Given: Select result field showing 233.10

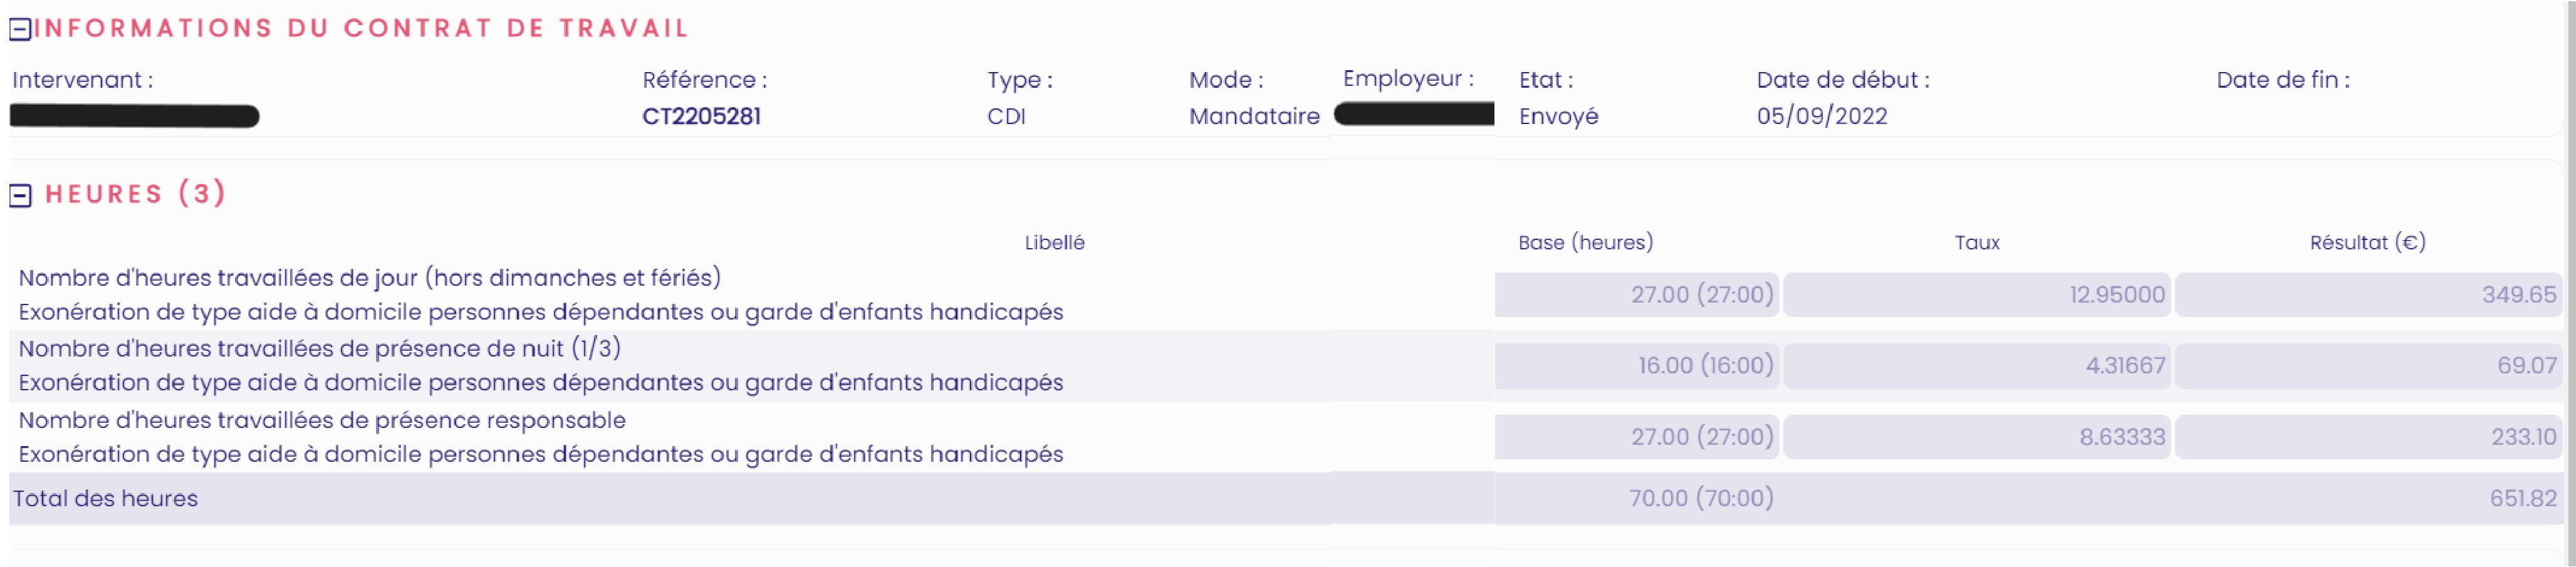Looking at the screenshot, I should 2367,437.
